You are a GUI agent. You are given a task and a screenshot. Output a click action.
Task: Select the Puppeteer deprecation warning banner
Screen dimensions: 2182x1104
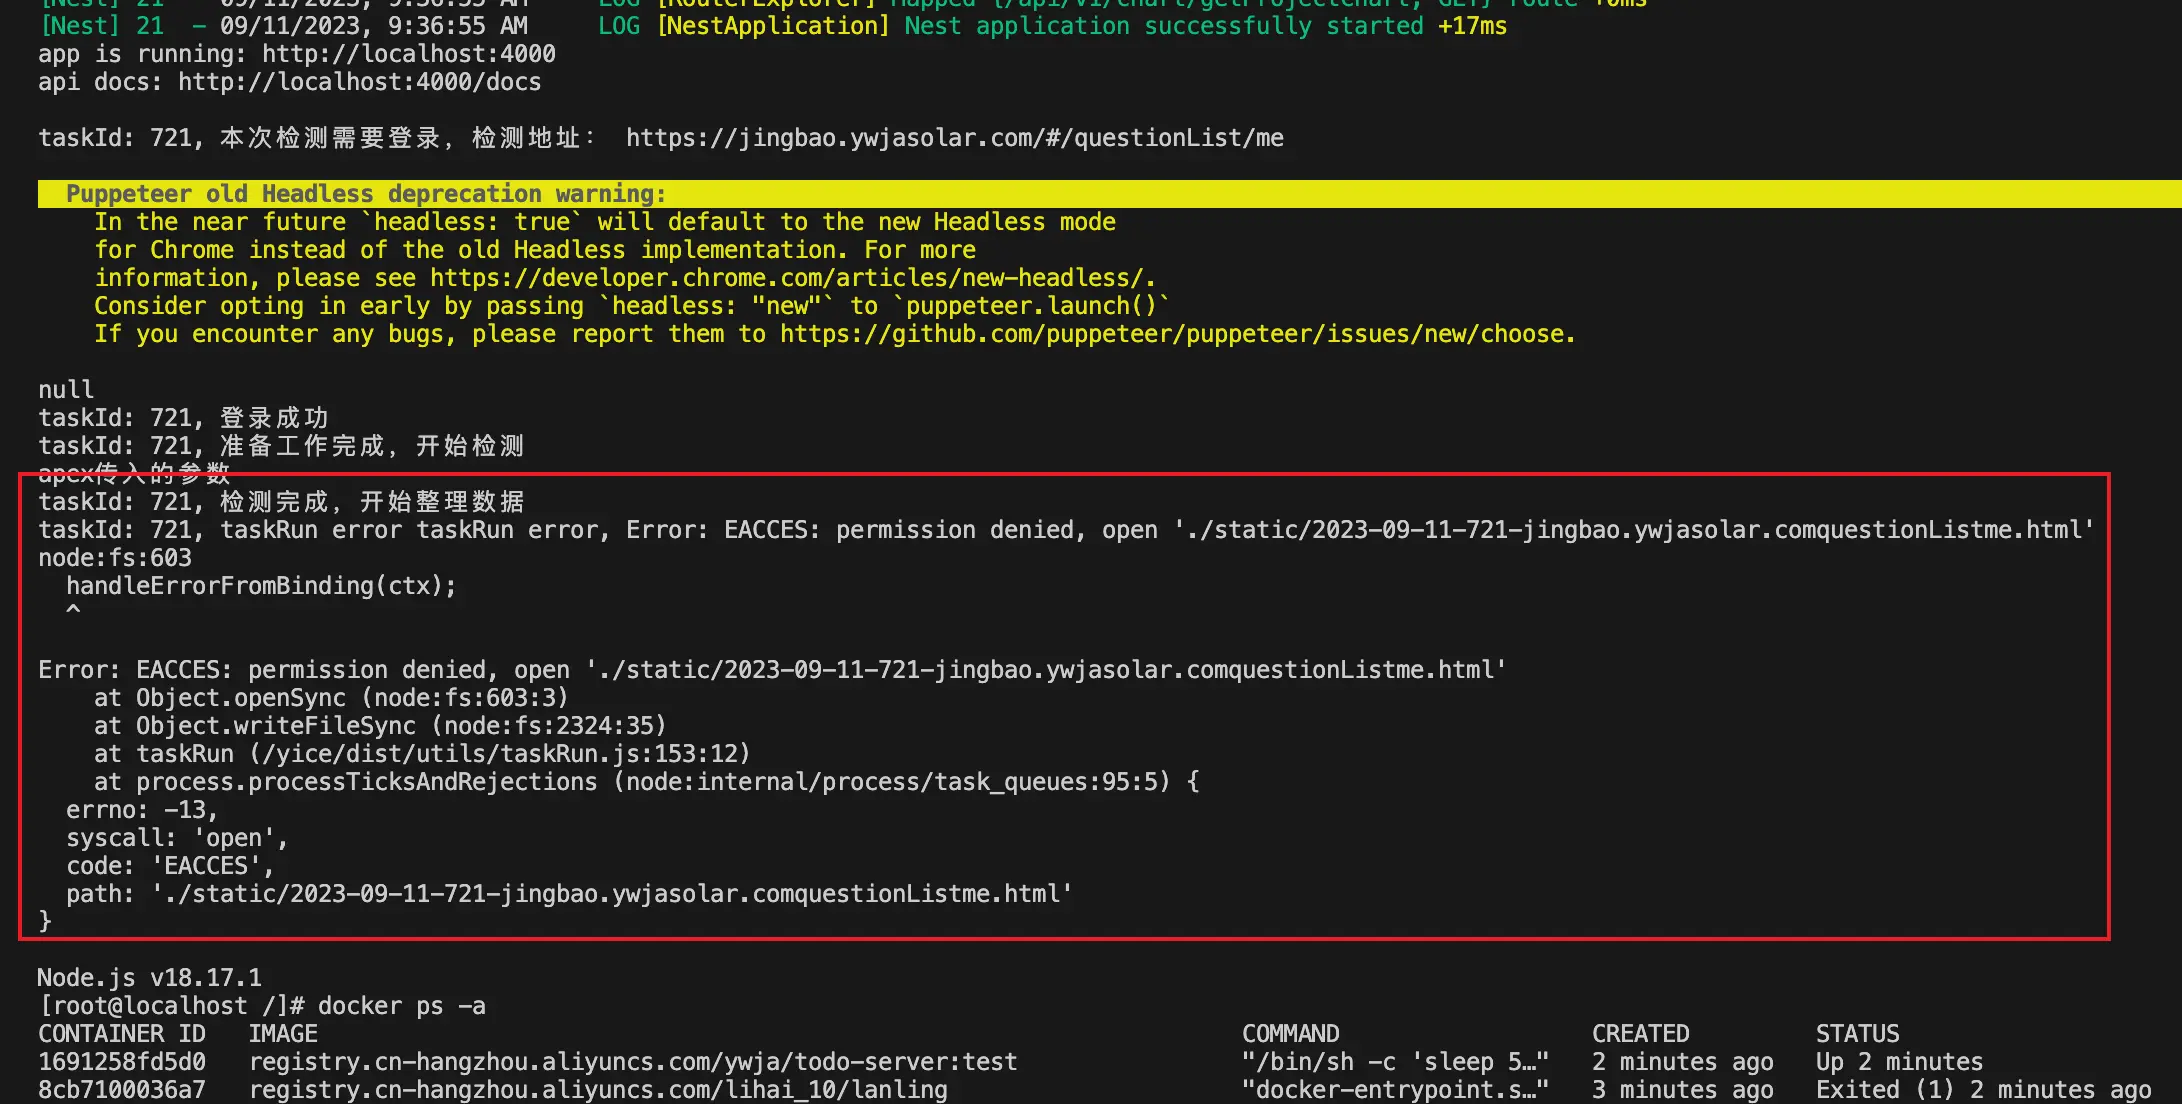pyautogui.click(x=365, y=193)
